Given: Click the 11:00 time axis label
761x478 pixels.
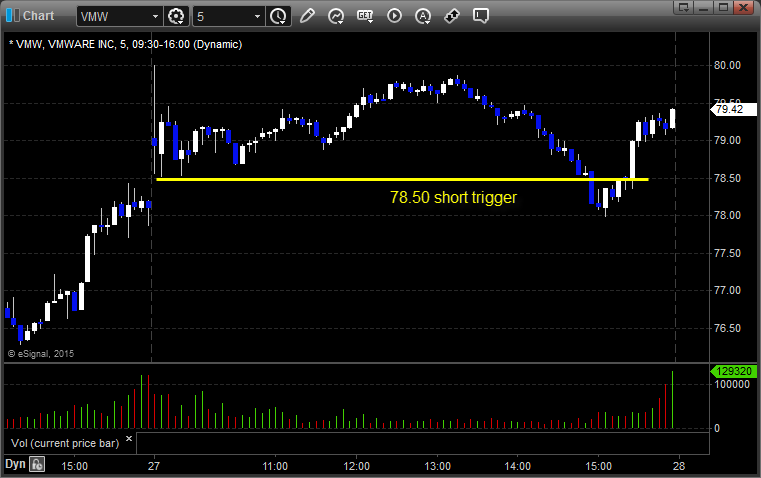Looking at the screenshot, I should point(275,466).
